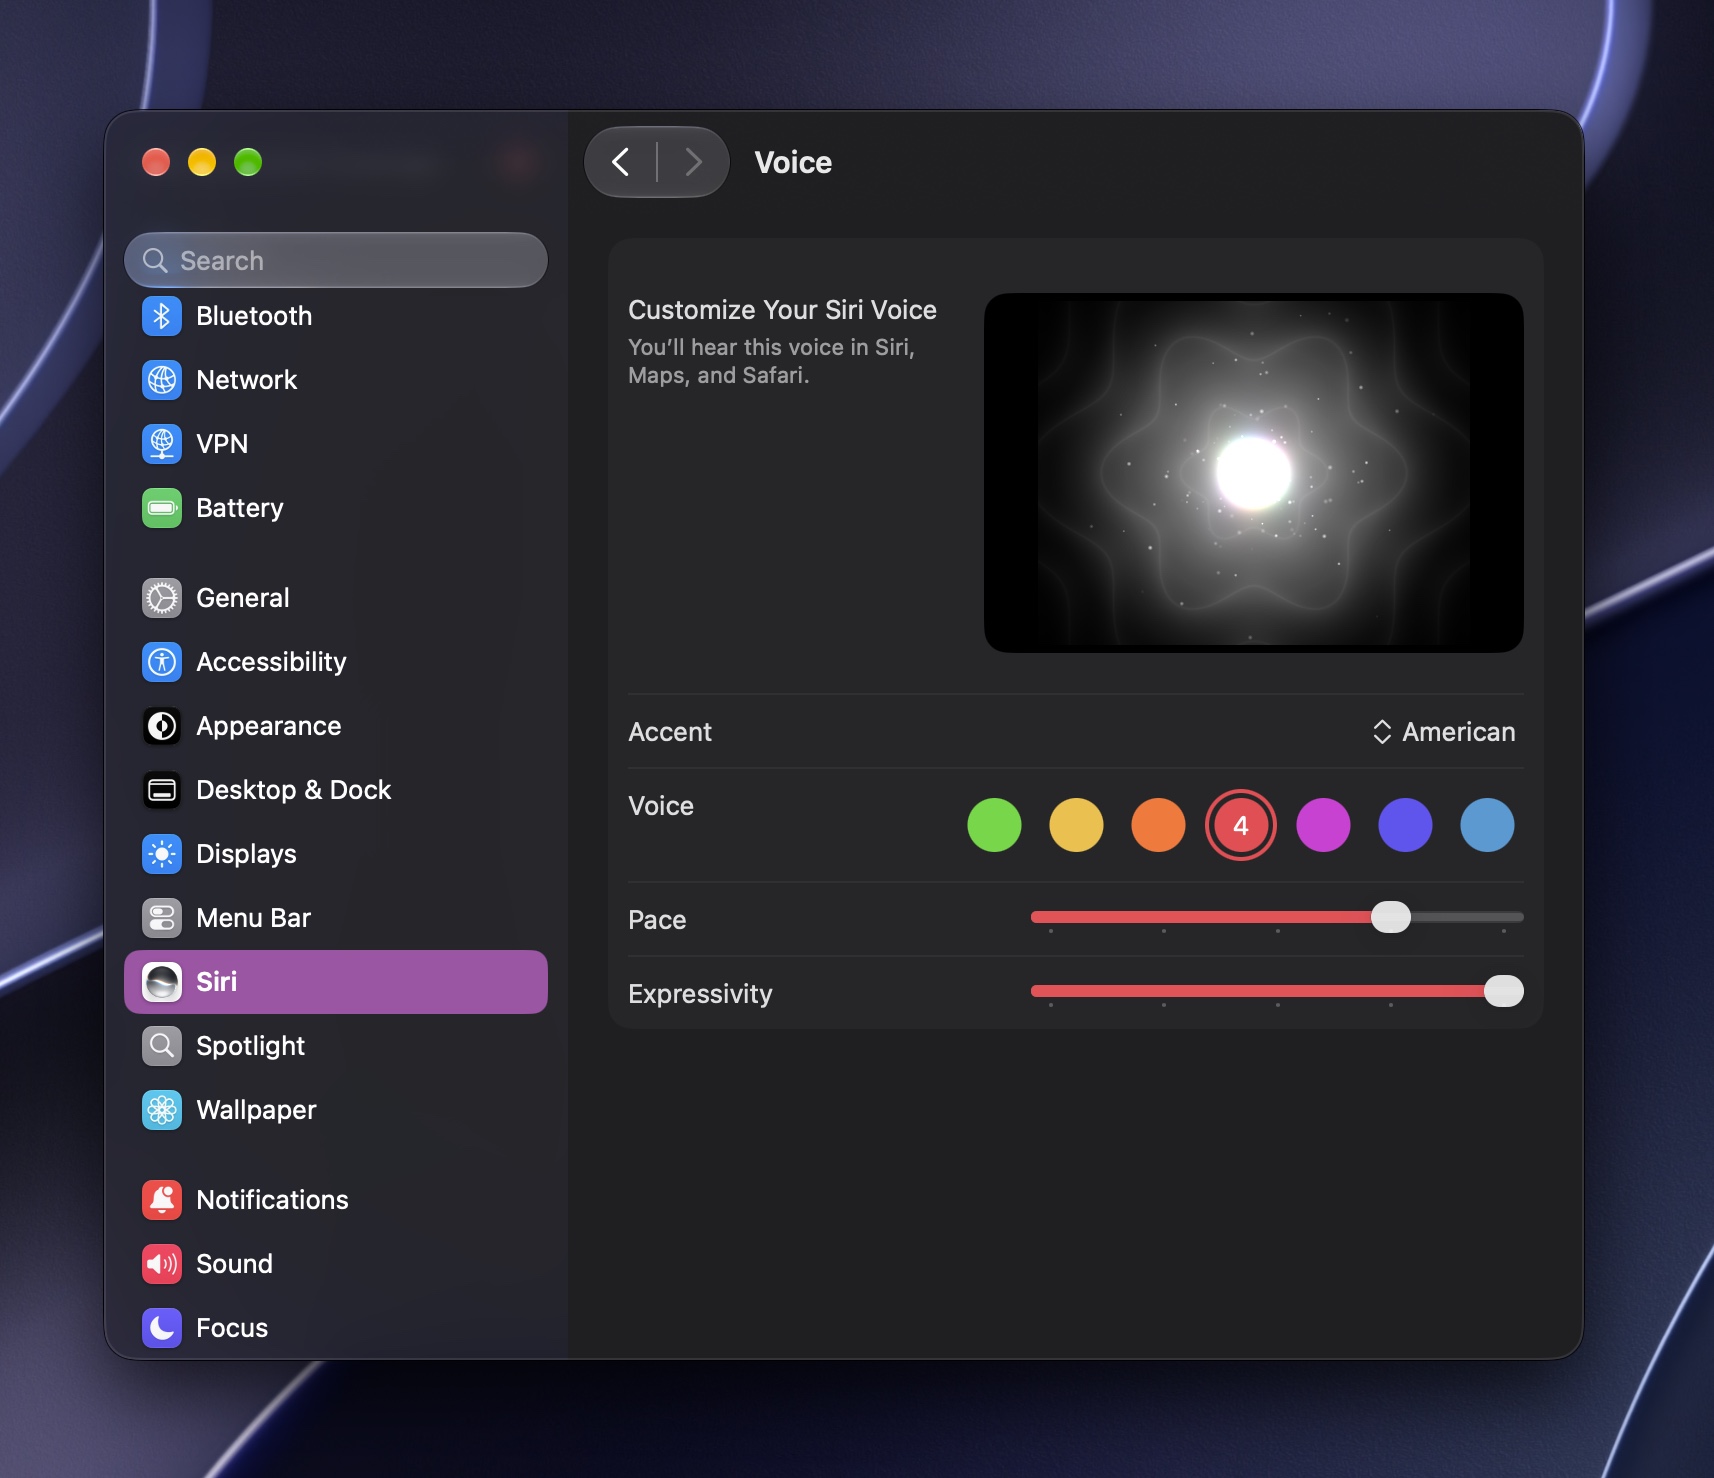Screen dimensions: 1714x1478
Task: Click the magnifier icon in Search field
Action: click(155, 260)
